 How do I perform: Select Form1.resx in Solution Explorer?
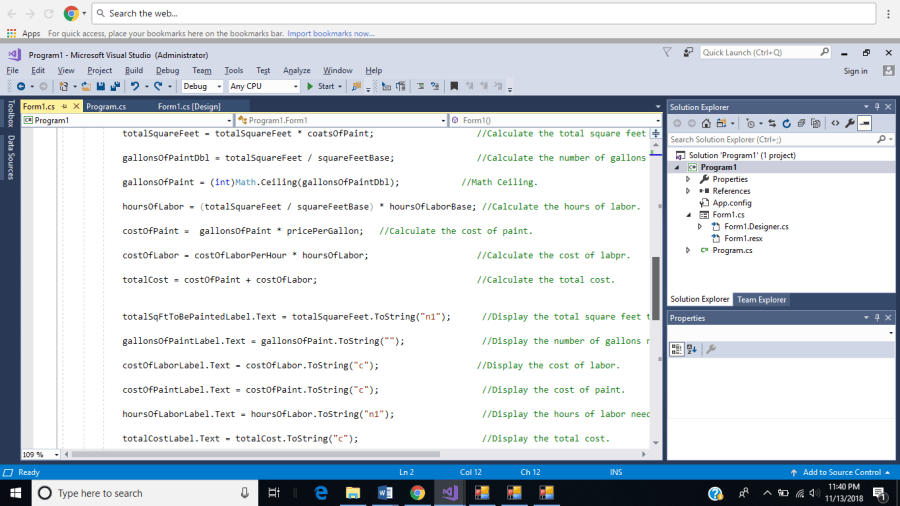[x=743, y=238]
